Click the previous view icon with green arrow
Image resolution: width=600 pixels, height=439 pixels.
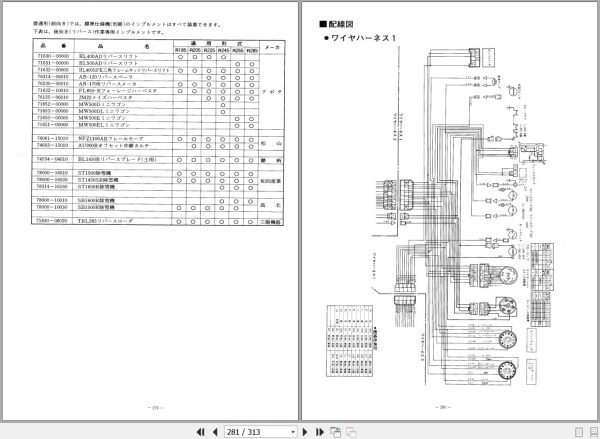tap(336, 432)
